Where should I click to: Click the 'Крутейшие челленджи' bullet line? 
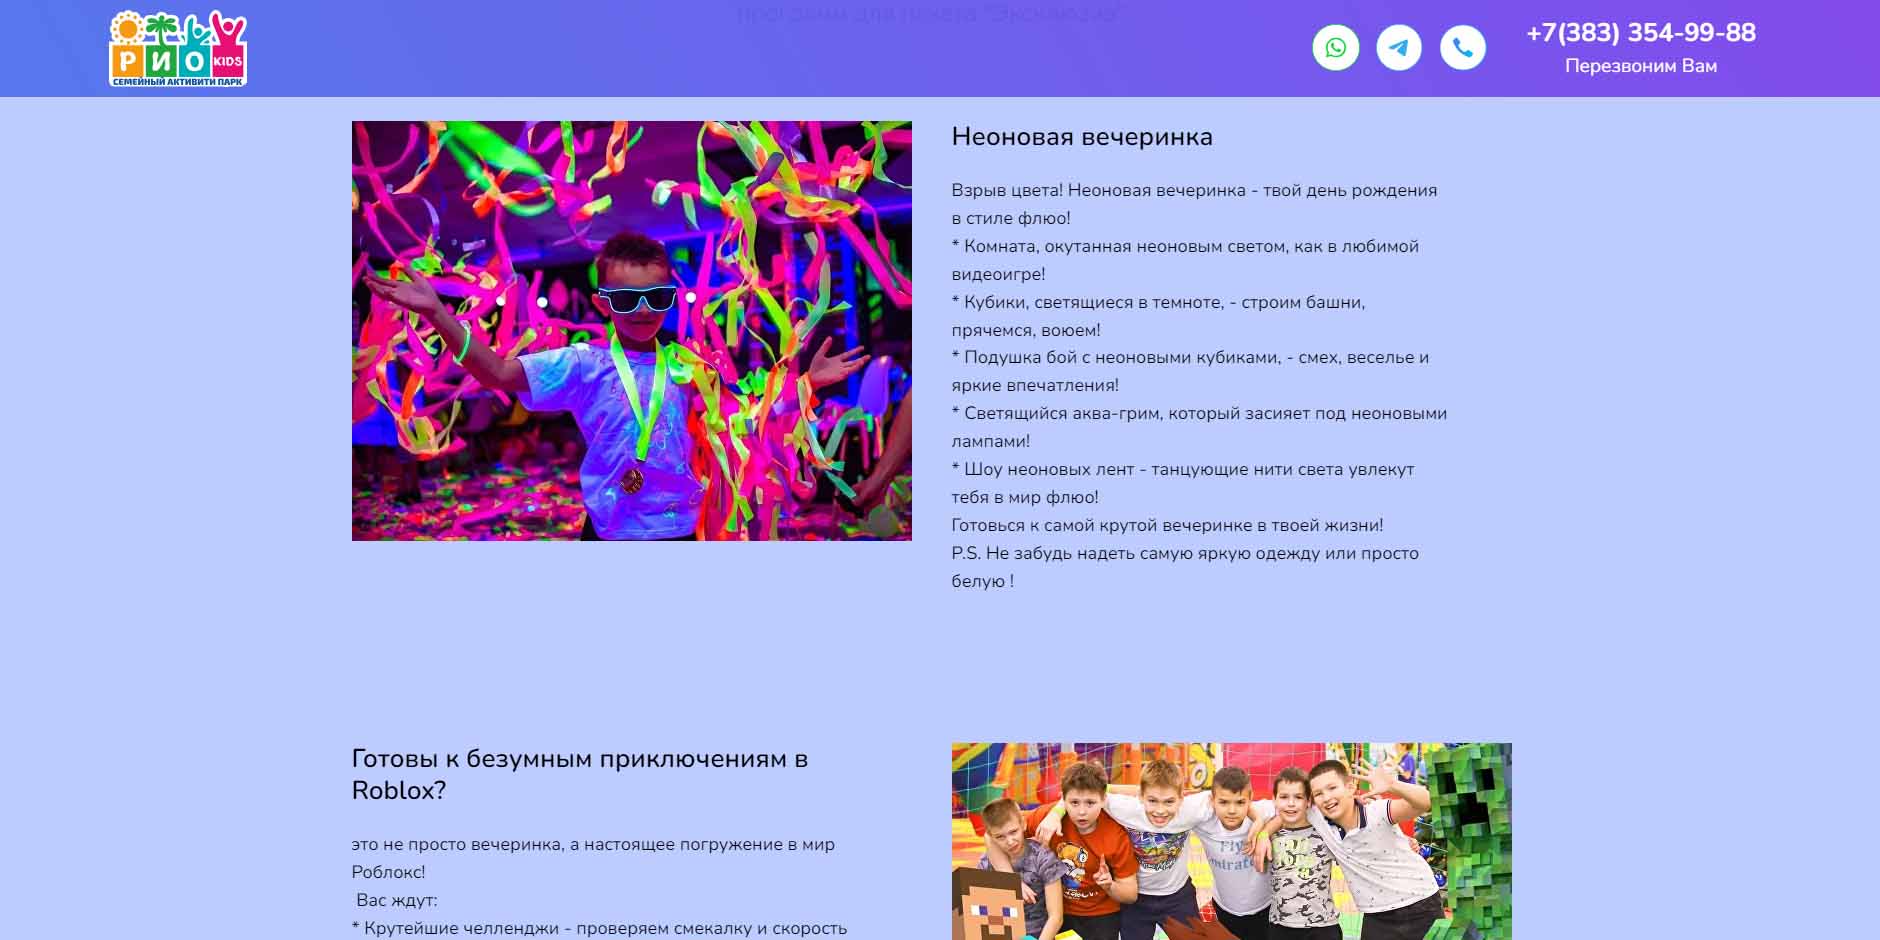pos(599,928)
